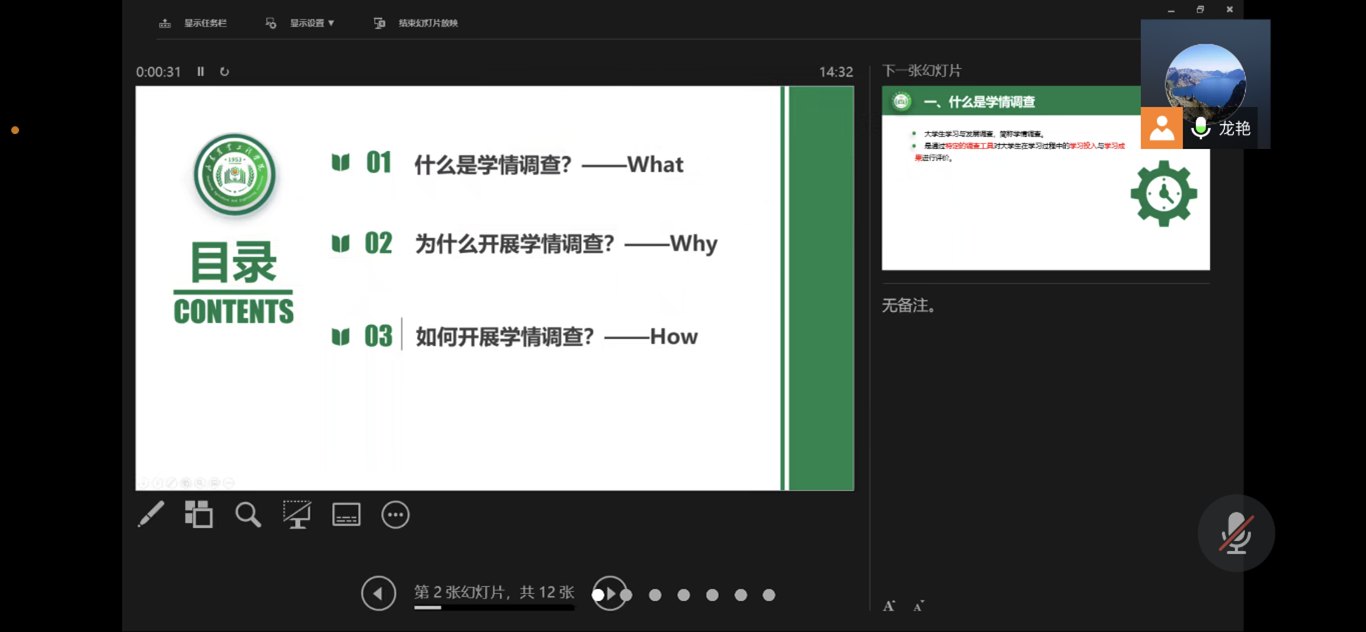Increase notes text size
This screenshot has width=1366, height=632.
coord(889,605)
